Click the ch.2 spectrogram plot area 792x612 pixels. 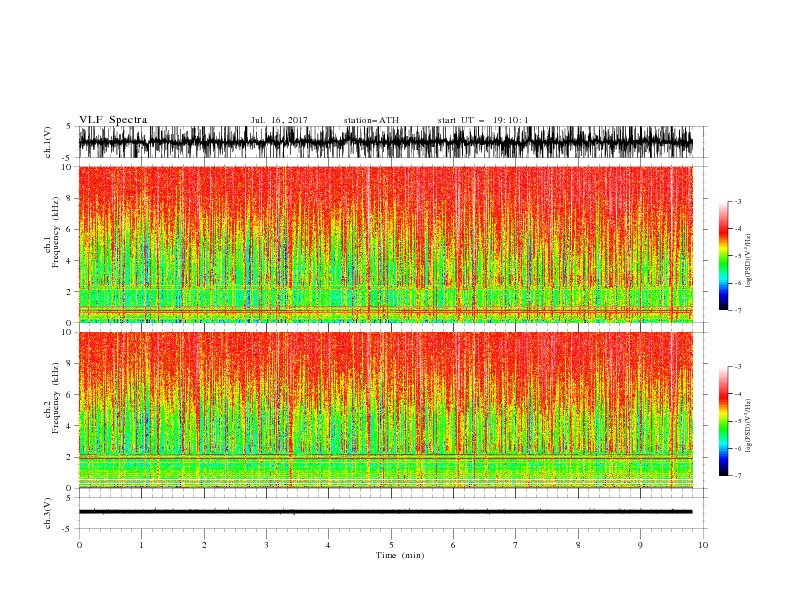[x=386, y=410]
